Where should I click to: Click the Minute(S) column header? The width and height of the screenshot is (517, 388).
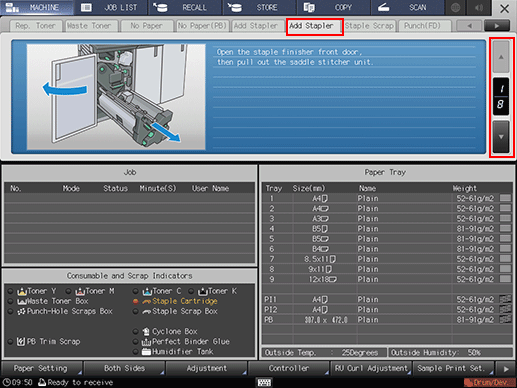click(158, 189)
